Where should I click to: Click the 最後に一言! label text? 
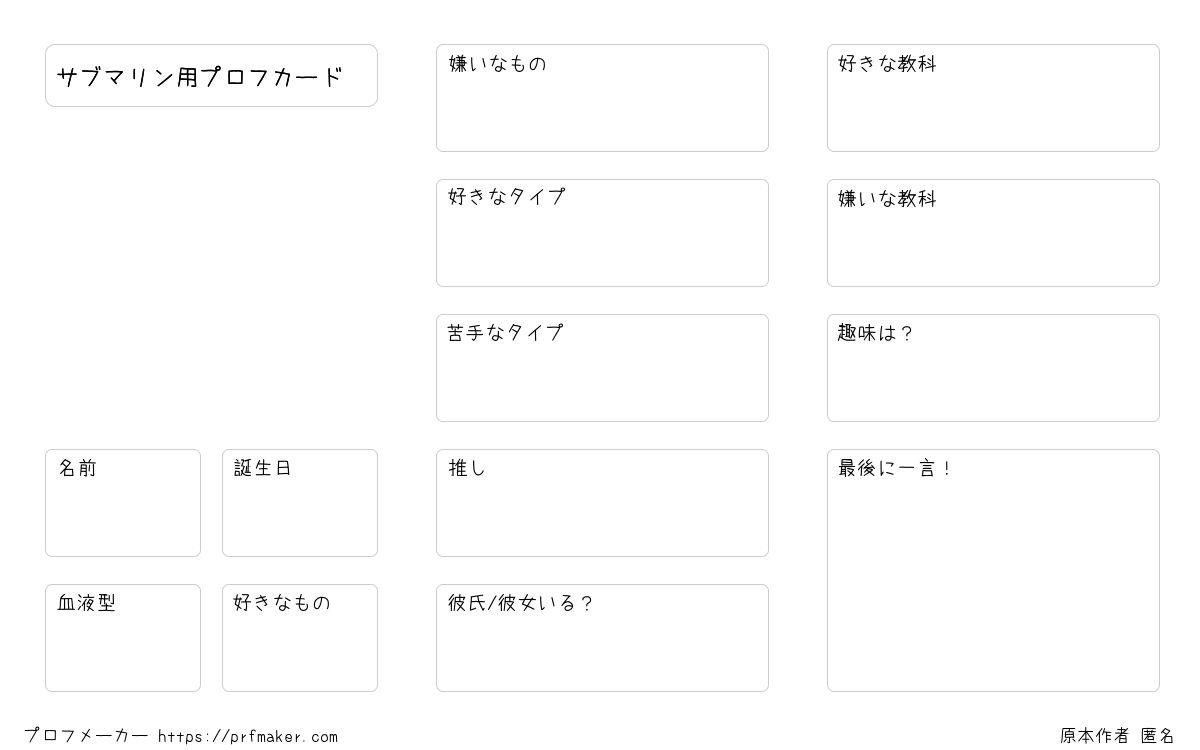[x=894, y=468]
